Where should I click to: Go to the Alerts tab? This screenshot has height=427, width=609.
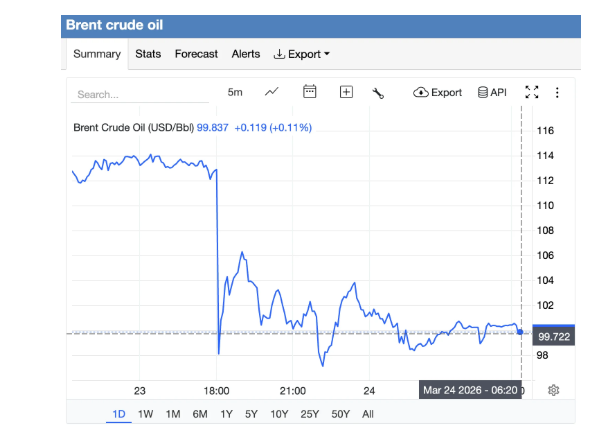coord(246,54)
